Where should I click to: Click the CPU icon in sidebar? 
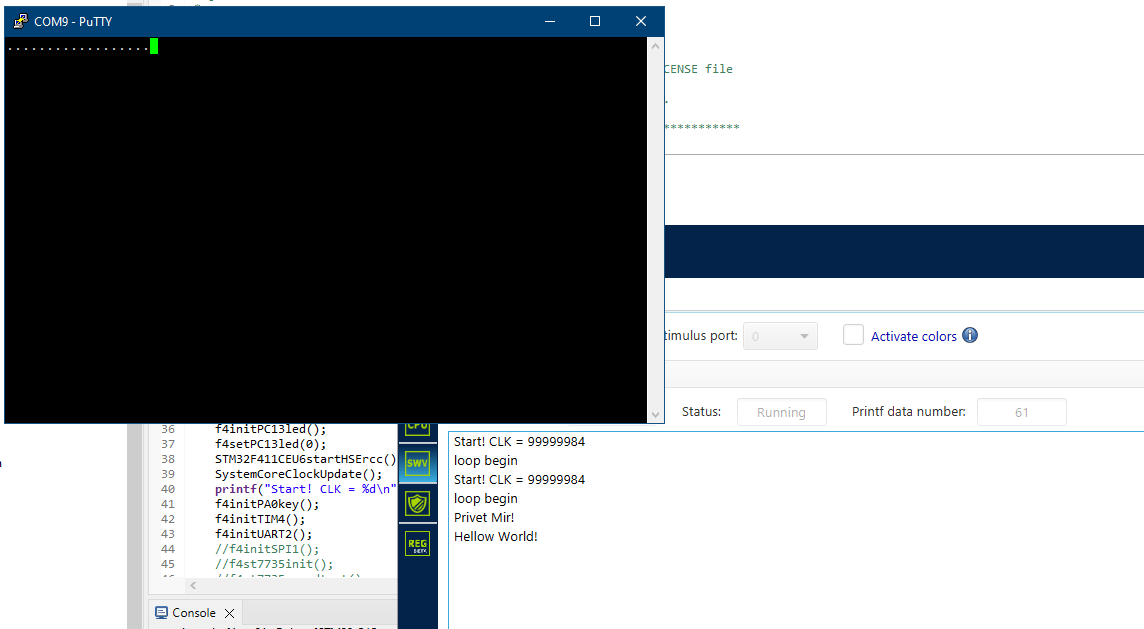click(x=417, y=427)
